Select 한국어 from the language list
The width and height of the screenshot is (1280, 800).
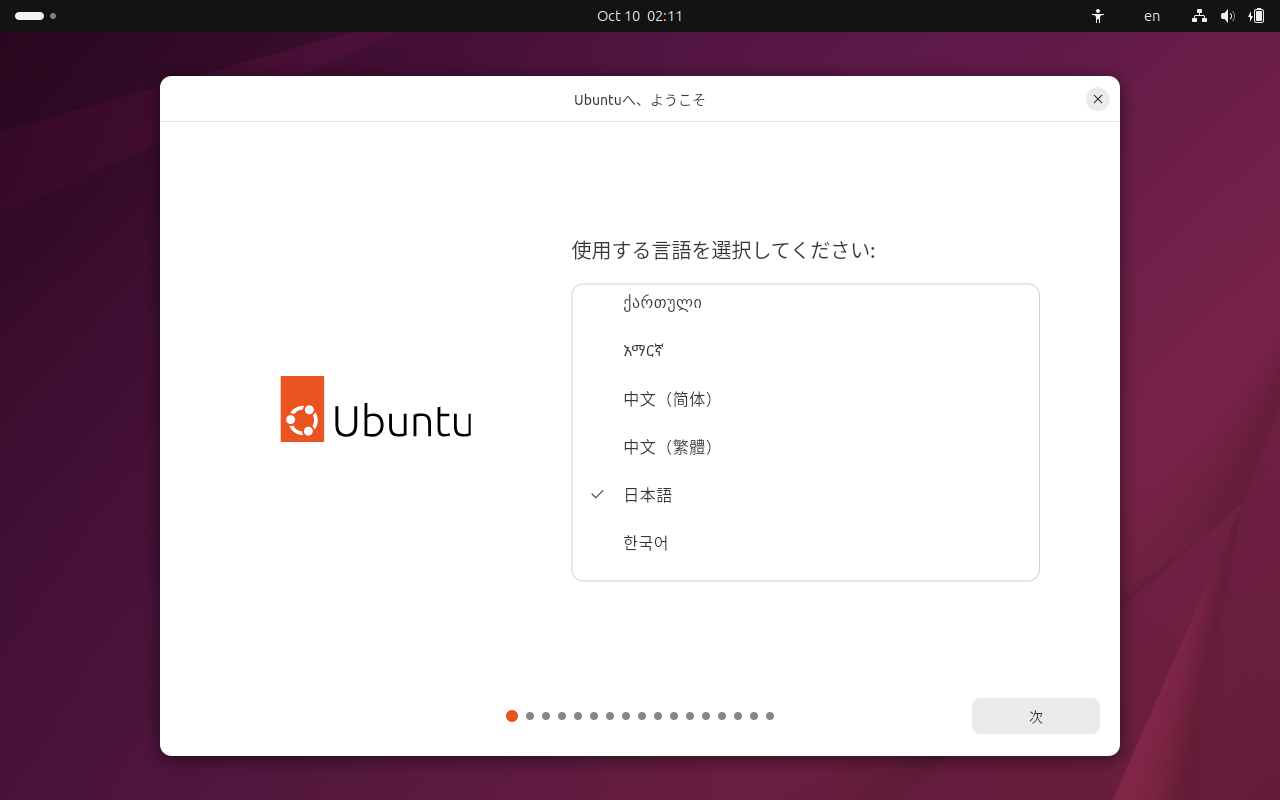[645, 543]
